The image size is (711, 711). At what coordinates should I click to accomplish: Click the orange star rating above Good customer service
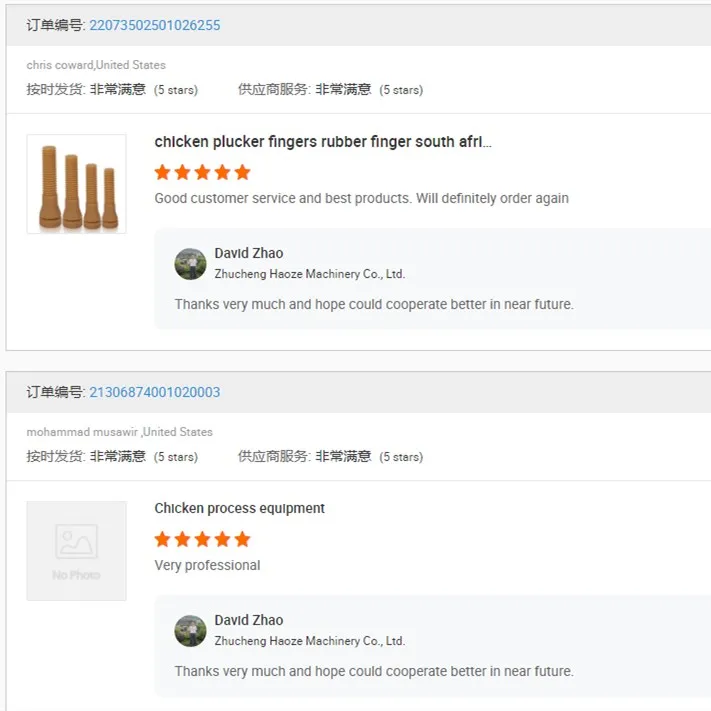(x=202, y=172)
